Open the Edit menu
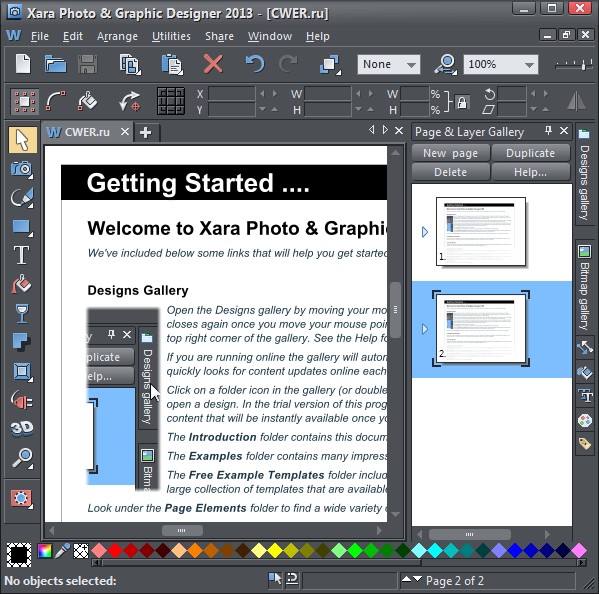 pos(73,36)
